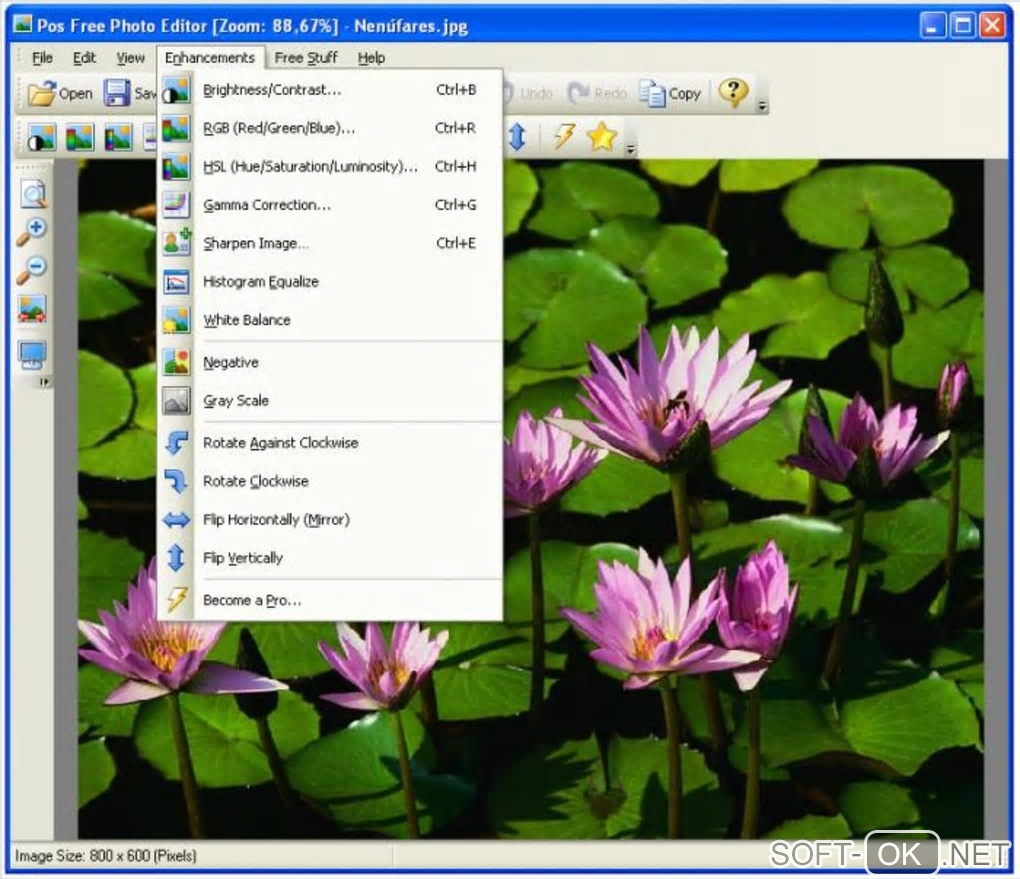This screenshot has height=879, width=1020.
Task: Apply Gray Scale from the menu
Action: (x=330, y=401)
